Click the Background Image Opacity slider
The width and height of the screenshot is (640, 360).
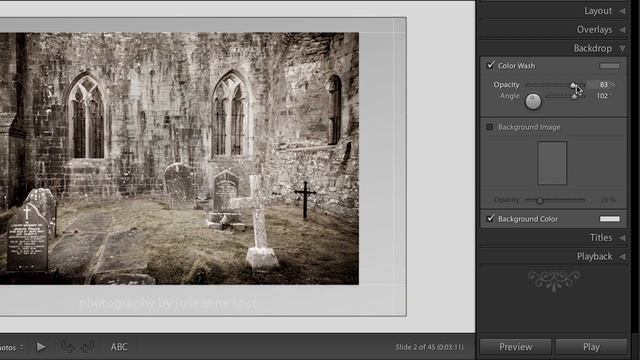555,200
